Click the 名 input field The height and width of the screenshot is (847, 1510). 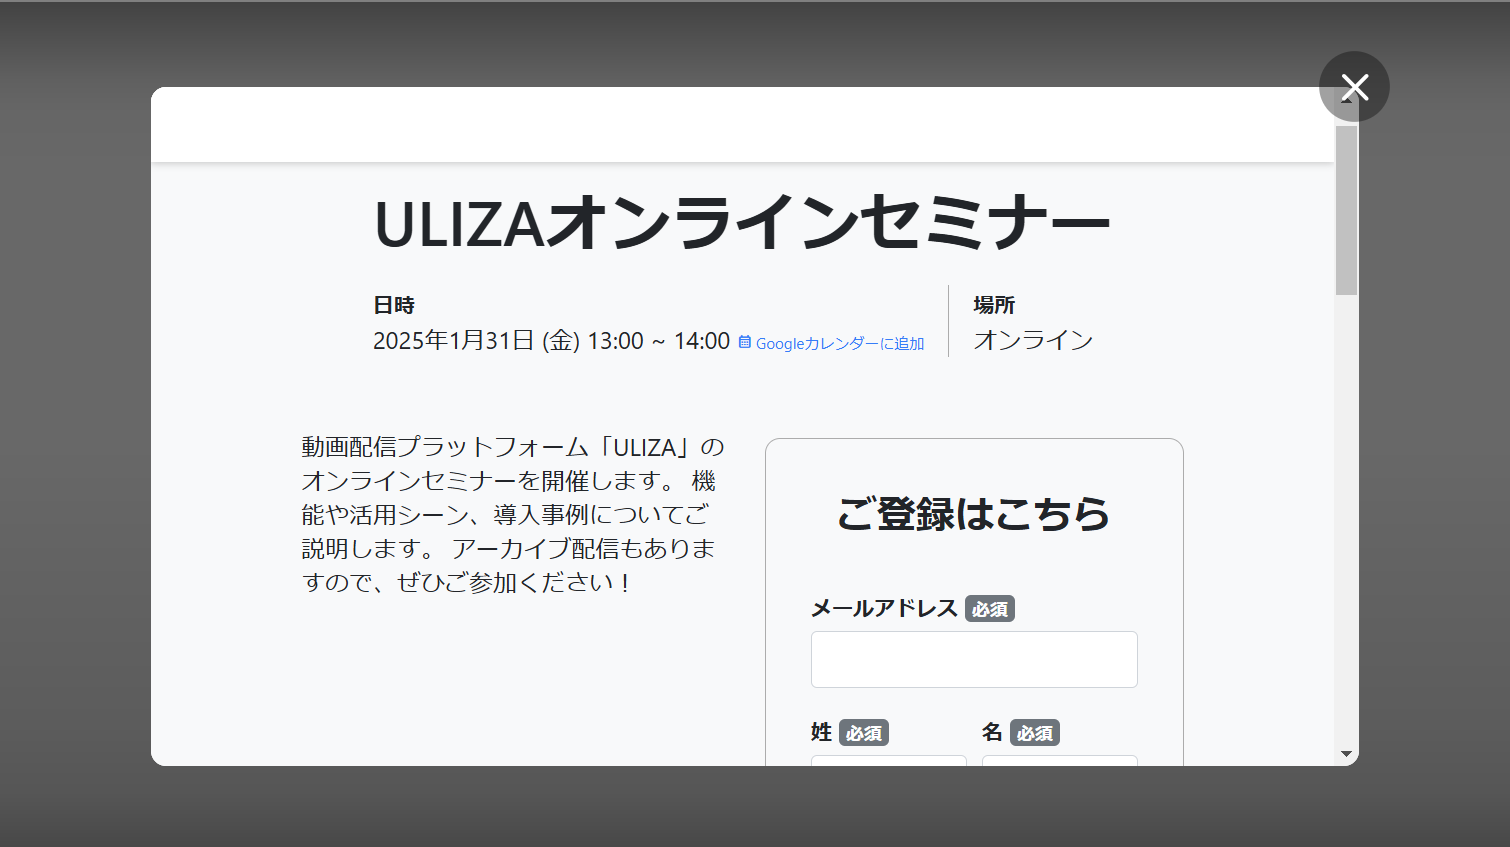tap(1060, 761)
